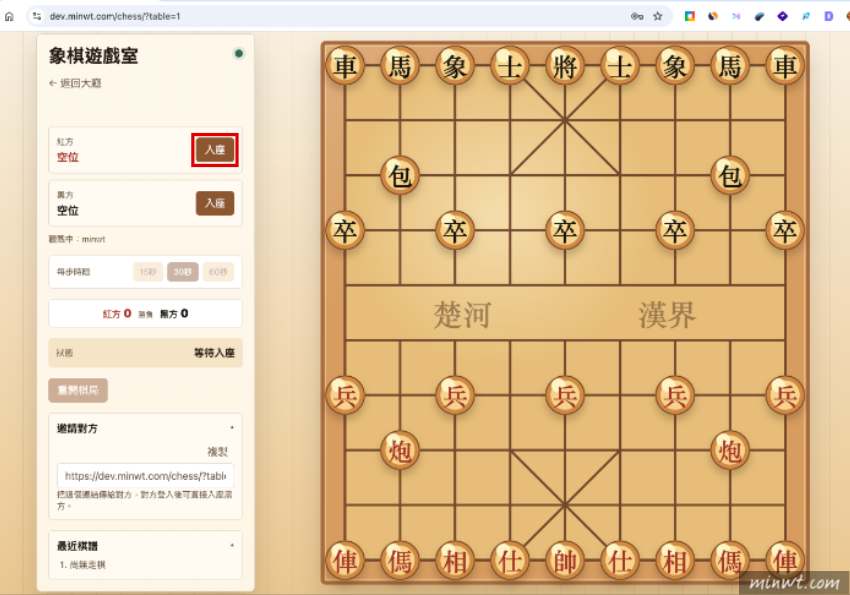Click the 等待入座 status text

pos(214,353)
